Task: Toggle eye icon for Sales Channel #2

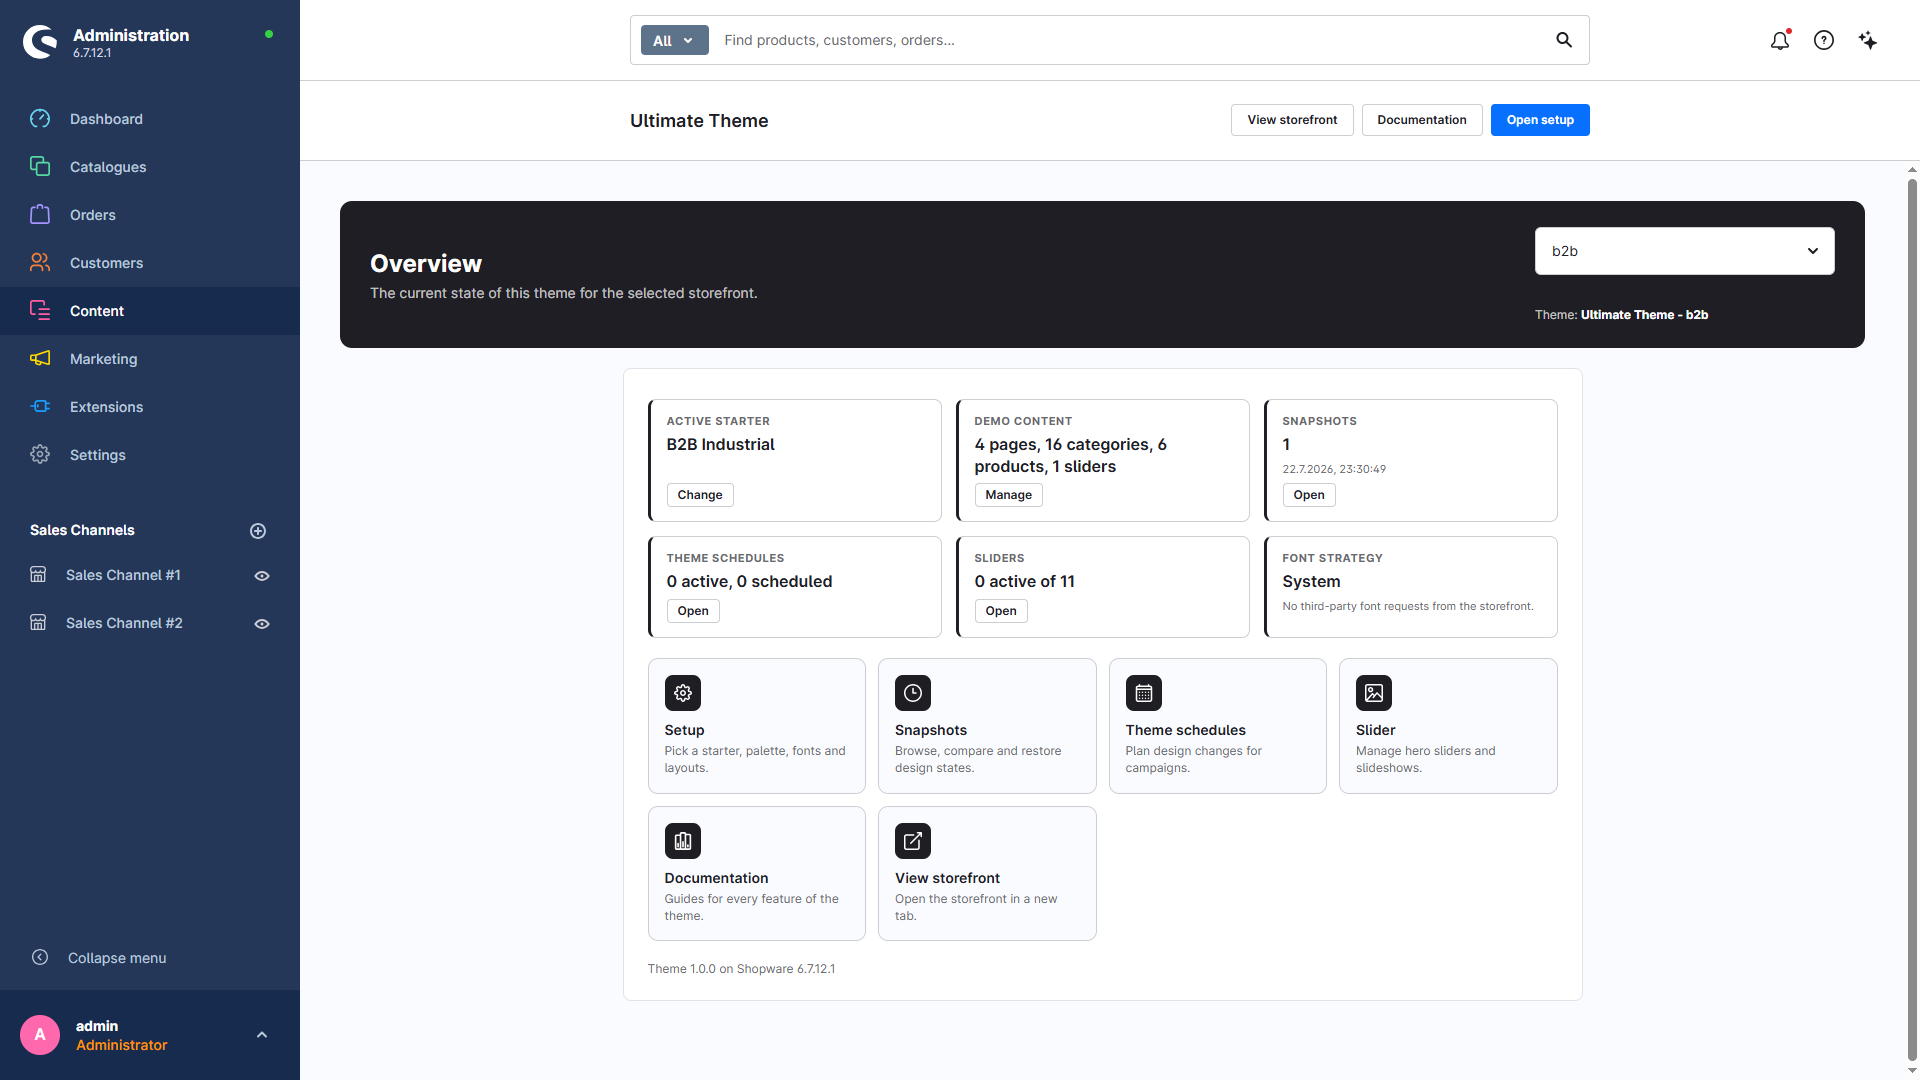Action: click(262, 624)
